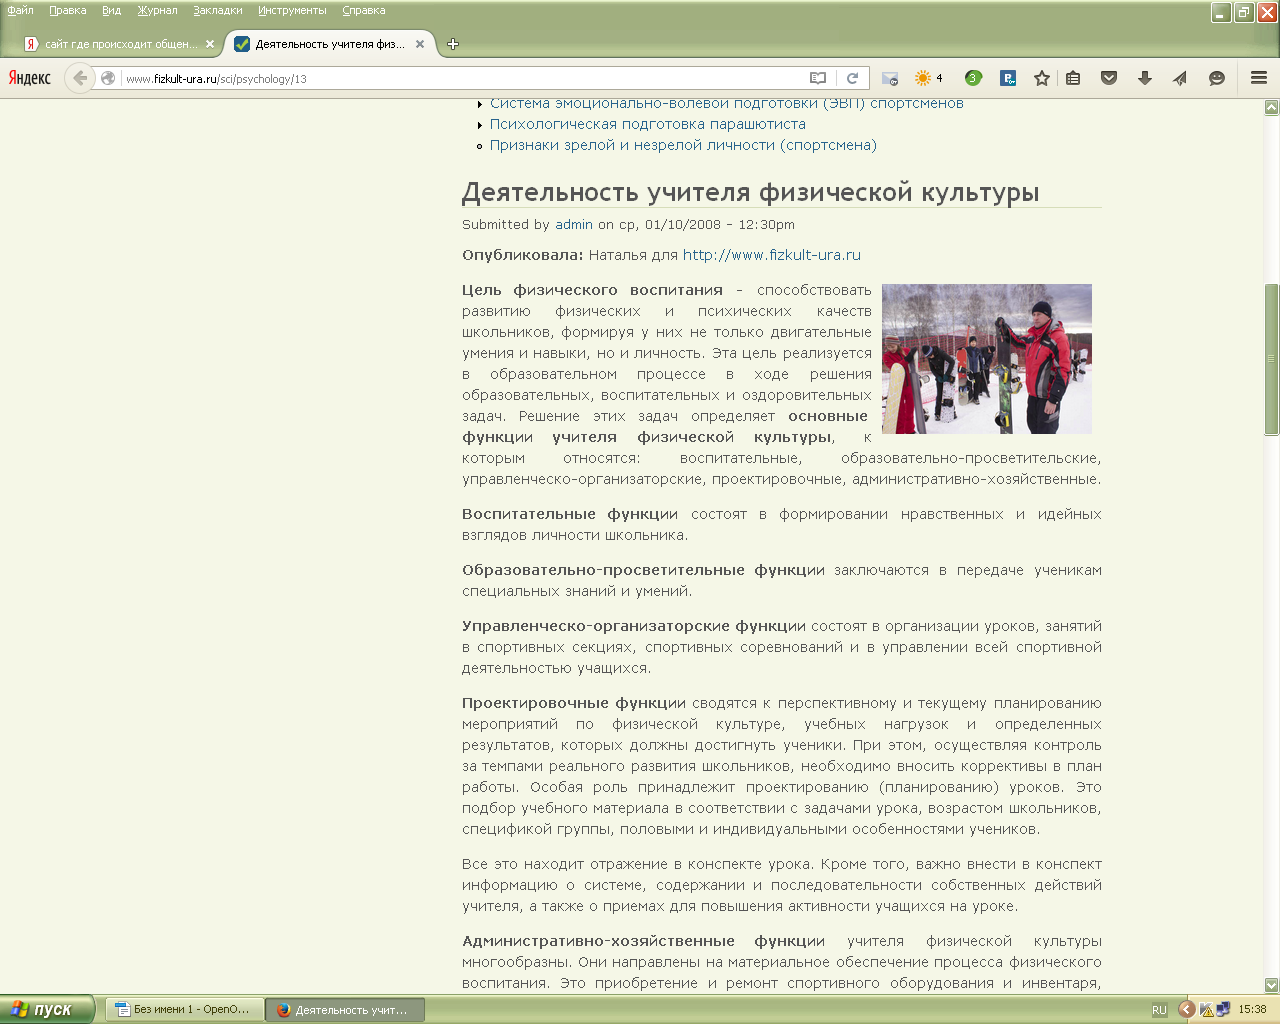Open the Вид menu

pos(111,10)
